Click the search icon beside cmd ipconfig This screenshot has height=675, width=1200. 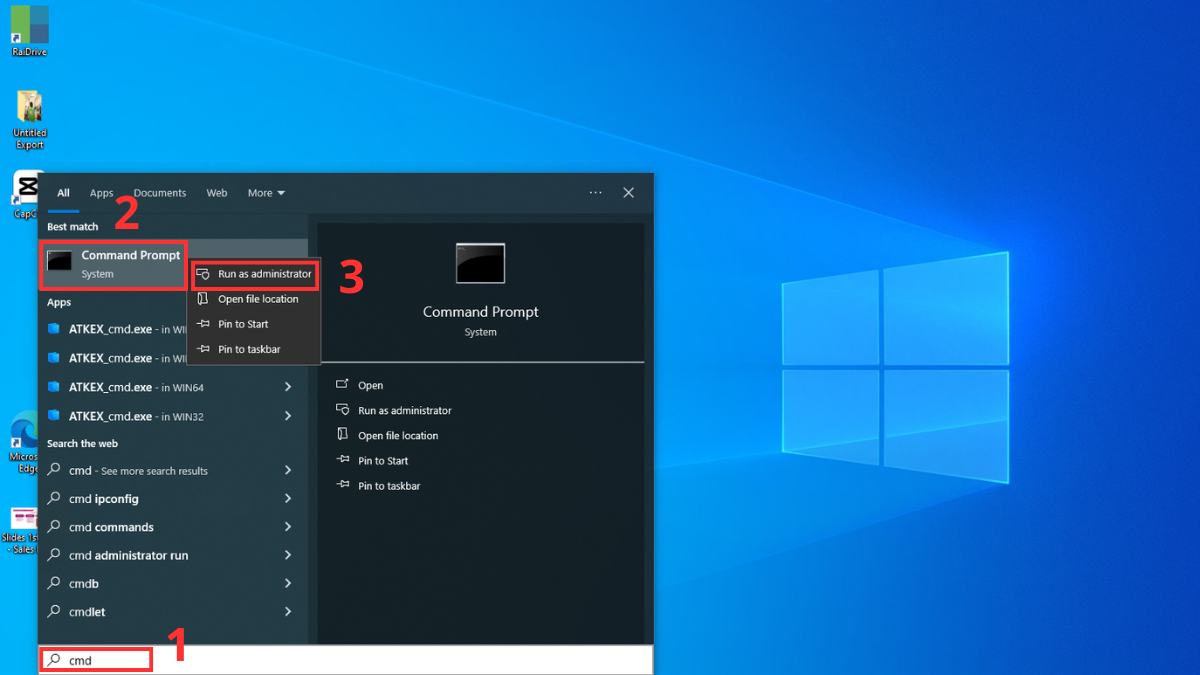tap(54, 499)
